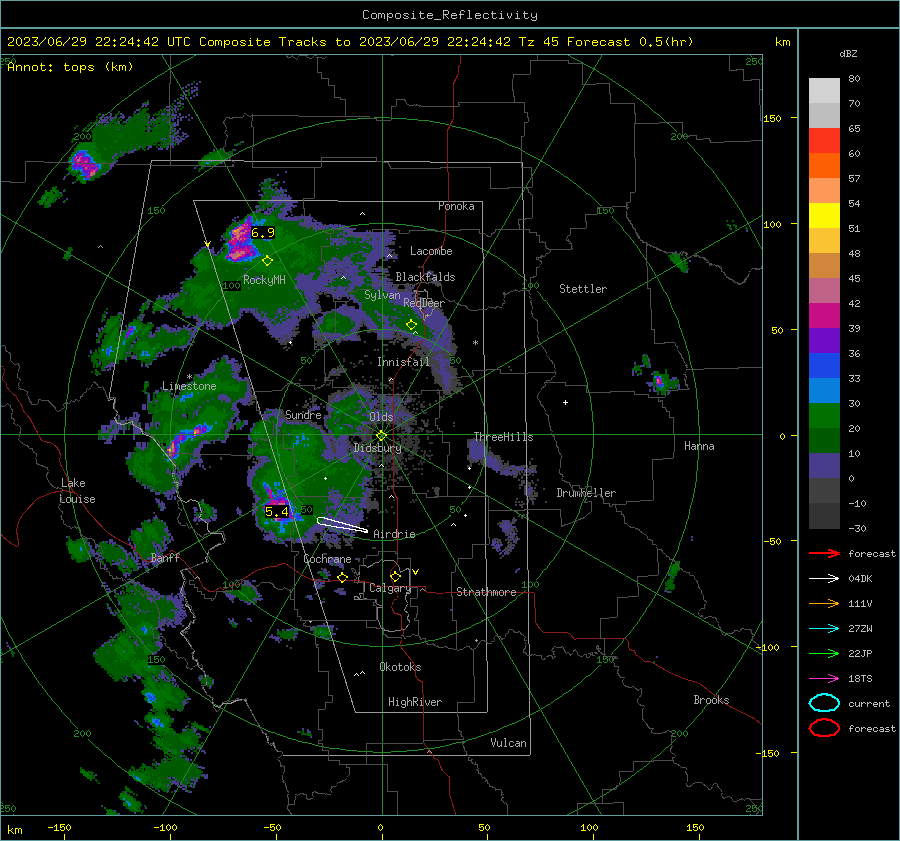Click the yellow diamond marker above Calgary
The width and height of the screenshot is (900, 841).
(x=395, y=576)
